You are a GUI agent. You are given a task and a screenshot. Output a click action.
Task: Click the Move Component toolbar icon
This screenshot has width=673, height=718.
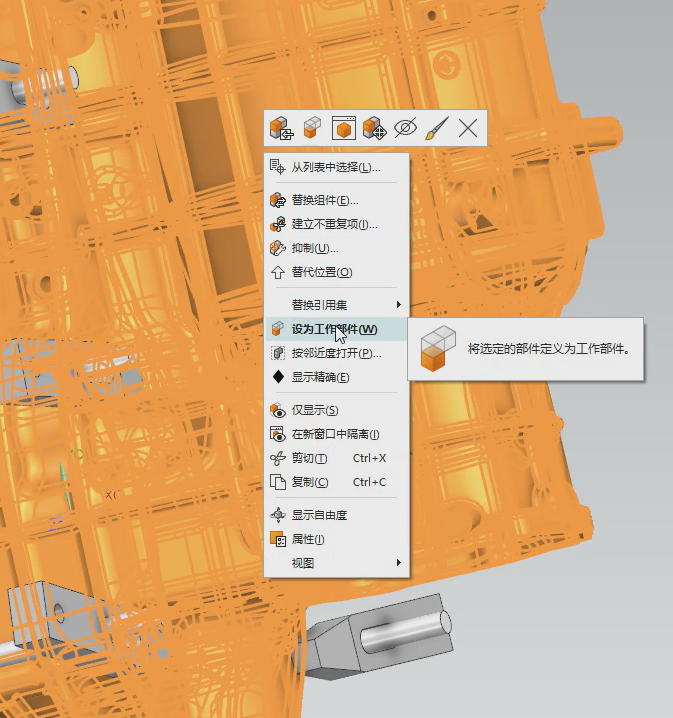374,128
